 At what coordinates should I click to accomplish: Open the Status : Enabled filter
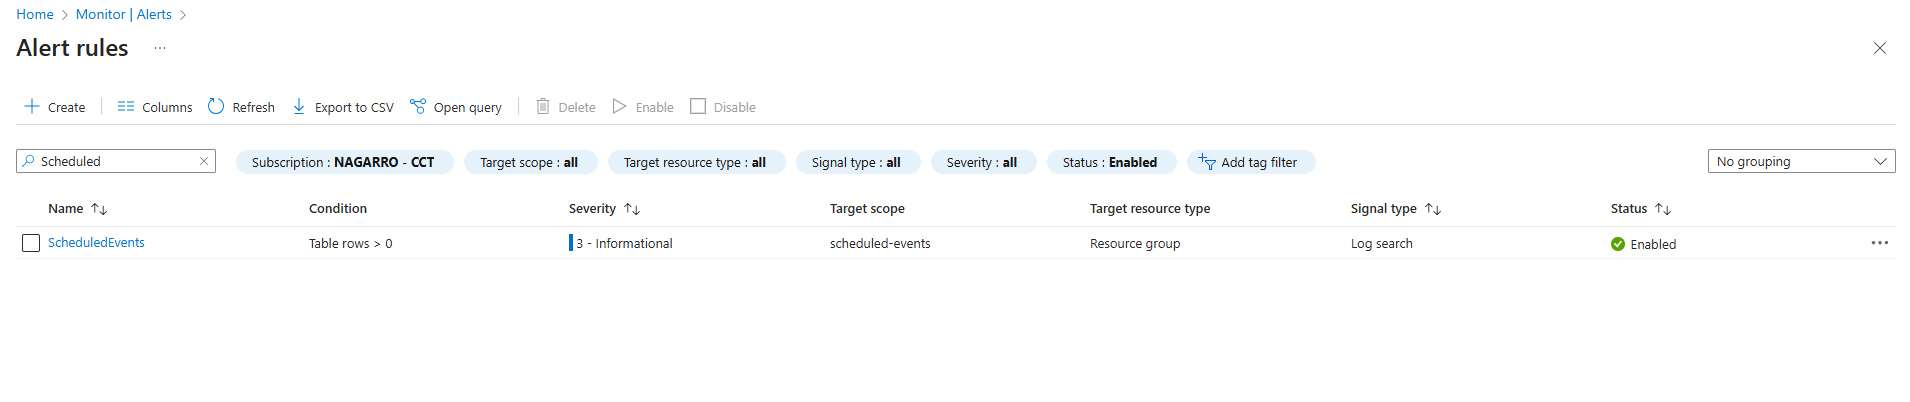(1110, 162)
